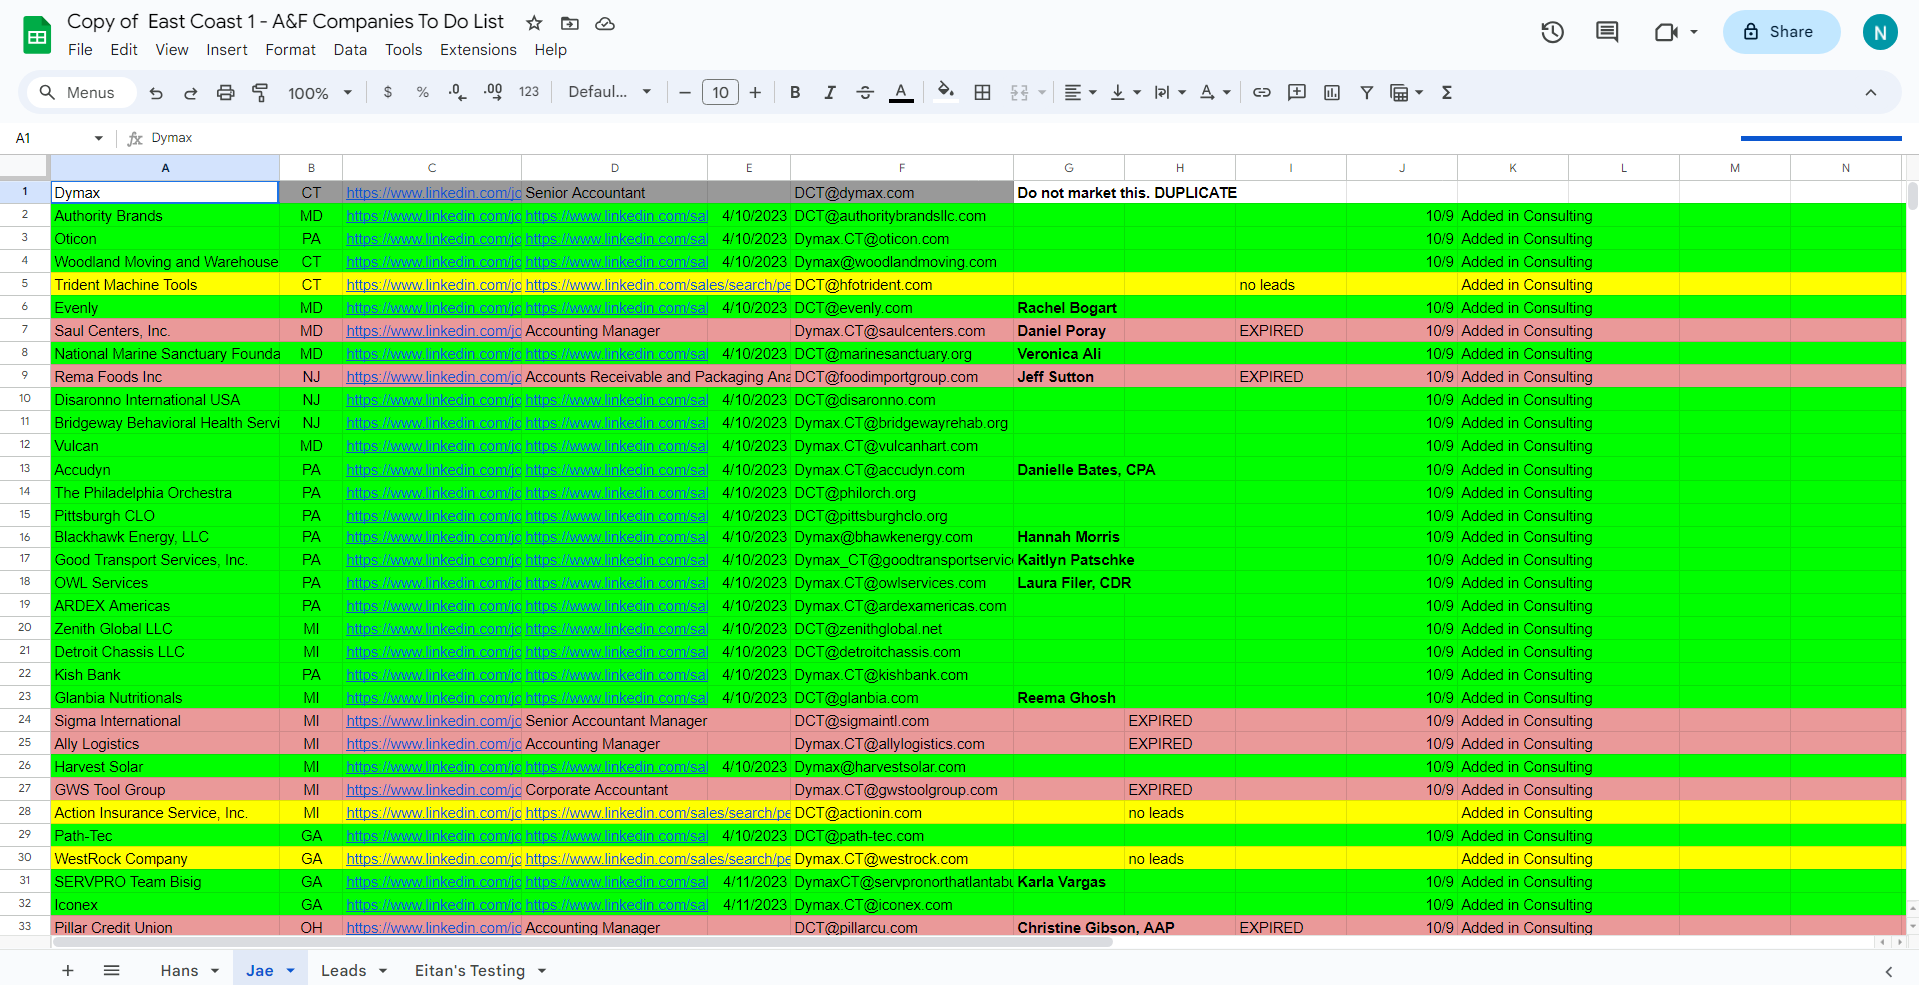Open the Data menu

pos(350,50)
